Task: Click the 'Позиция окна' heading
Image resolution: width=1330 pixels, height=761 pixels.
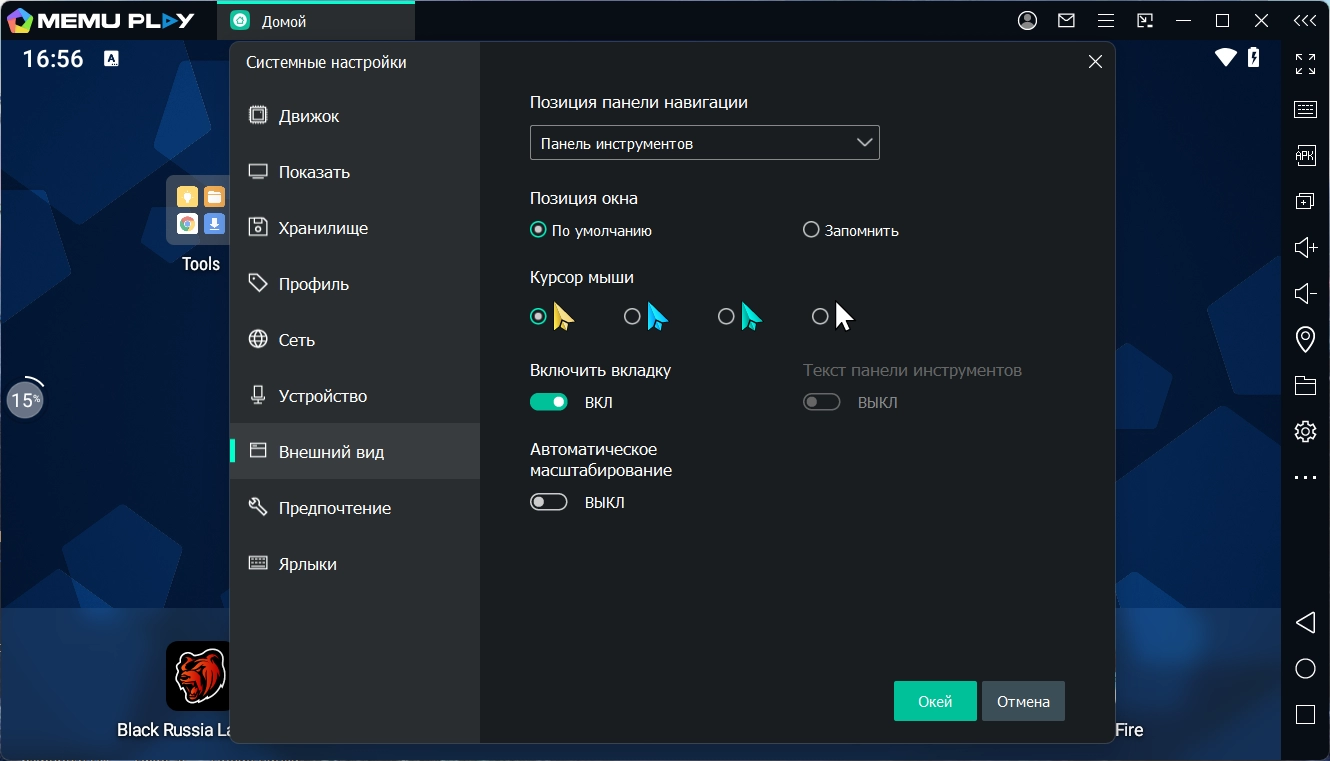Action: pos(584,198)
